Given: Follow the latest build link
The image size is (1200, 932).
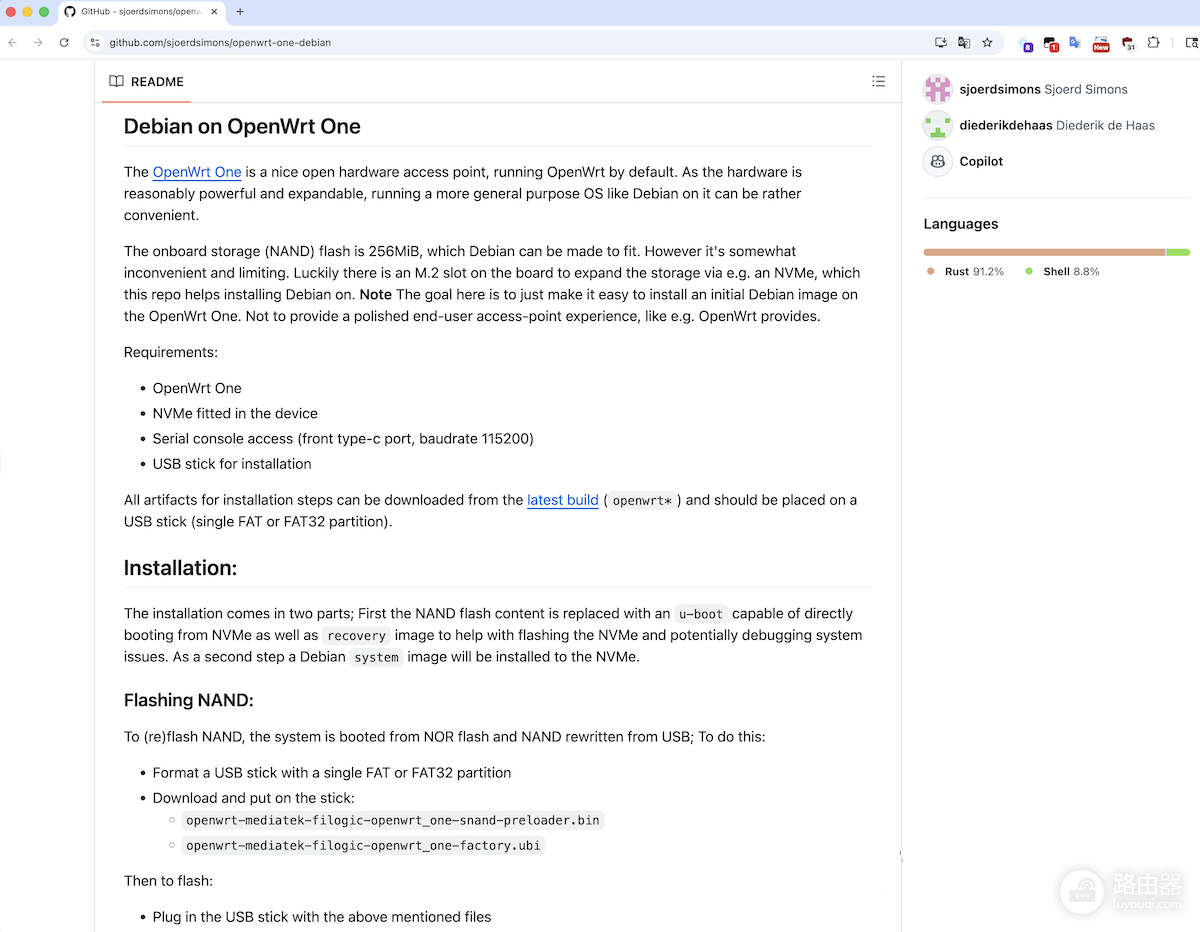Looking at the screenshot, I should 563,500.
